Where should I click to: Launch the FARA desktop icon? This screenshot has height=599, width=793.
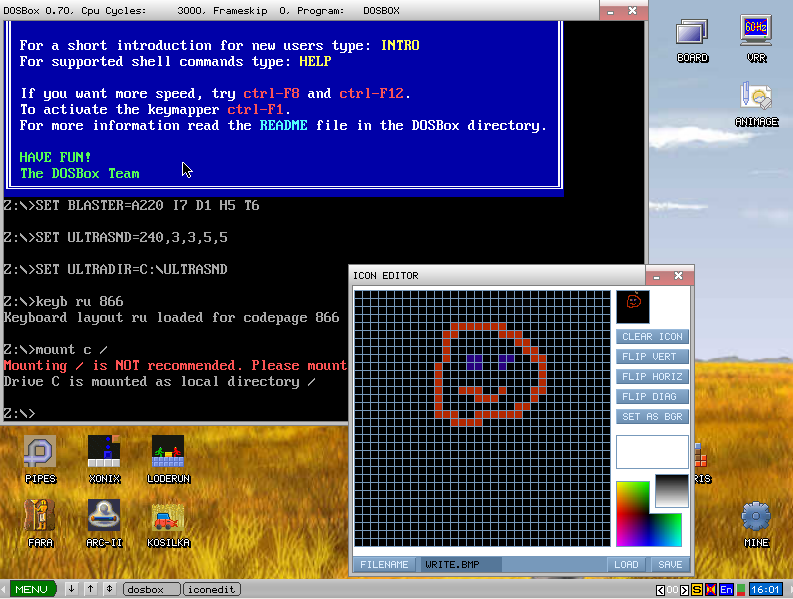click(x=40, y=524)
